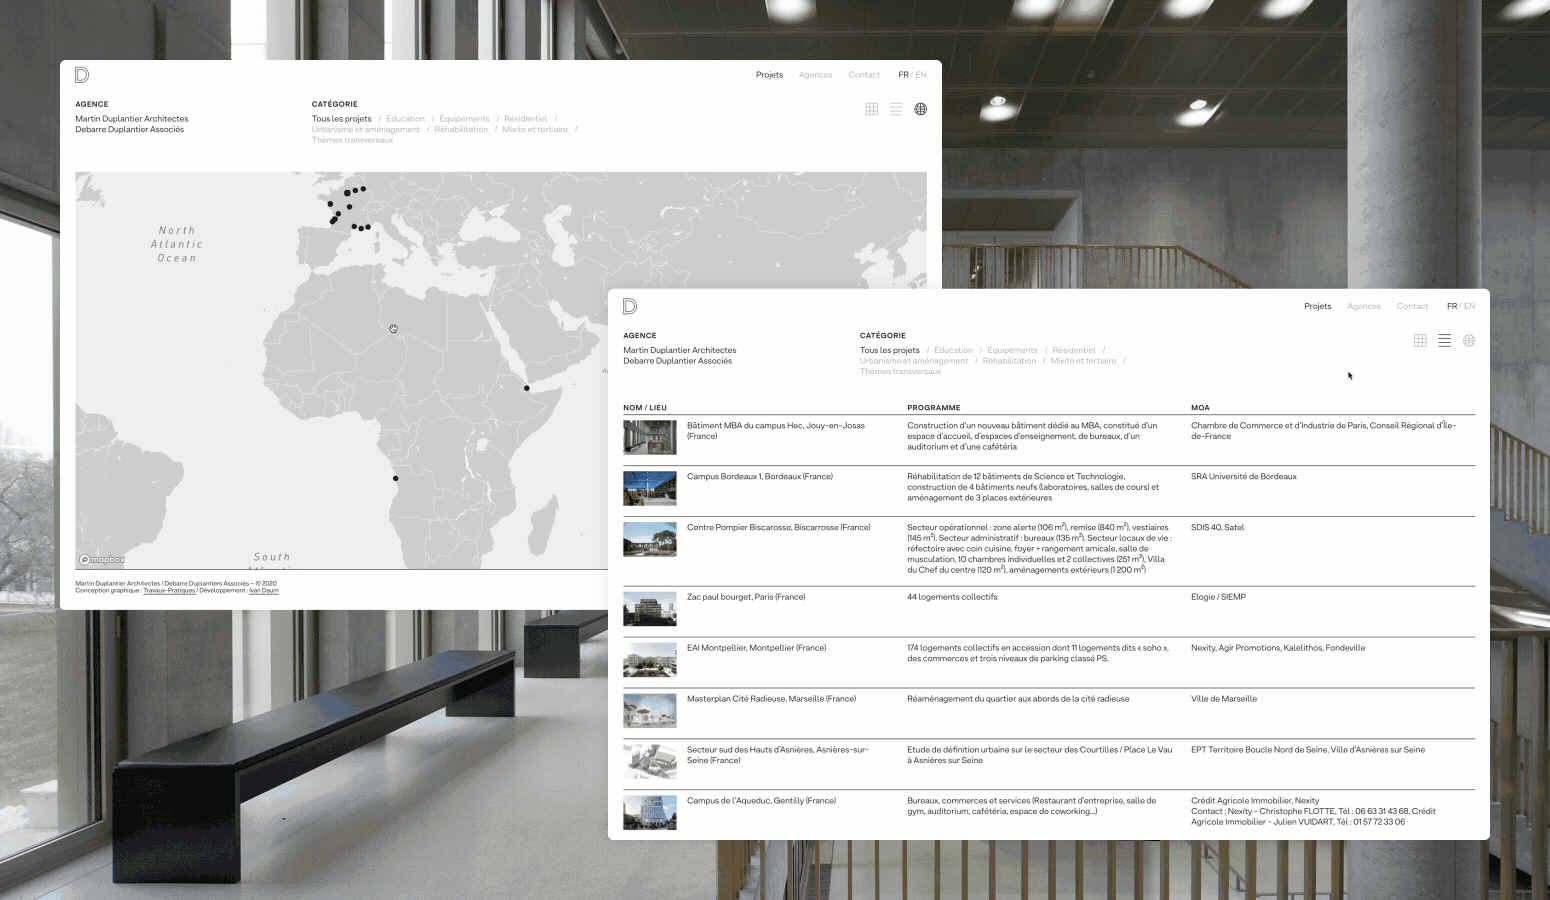The height and width of the screenshot is (900, 1550).
Task: Filter by Education category in the map window
Action: (405, 119)
